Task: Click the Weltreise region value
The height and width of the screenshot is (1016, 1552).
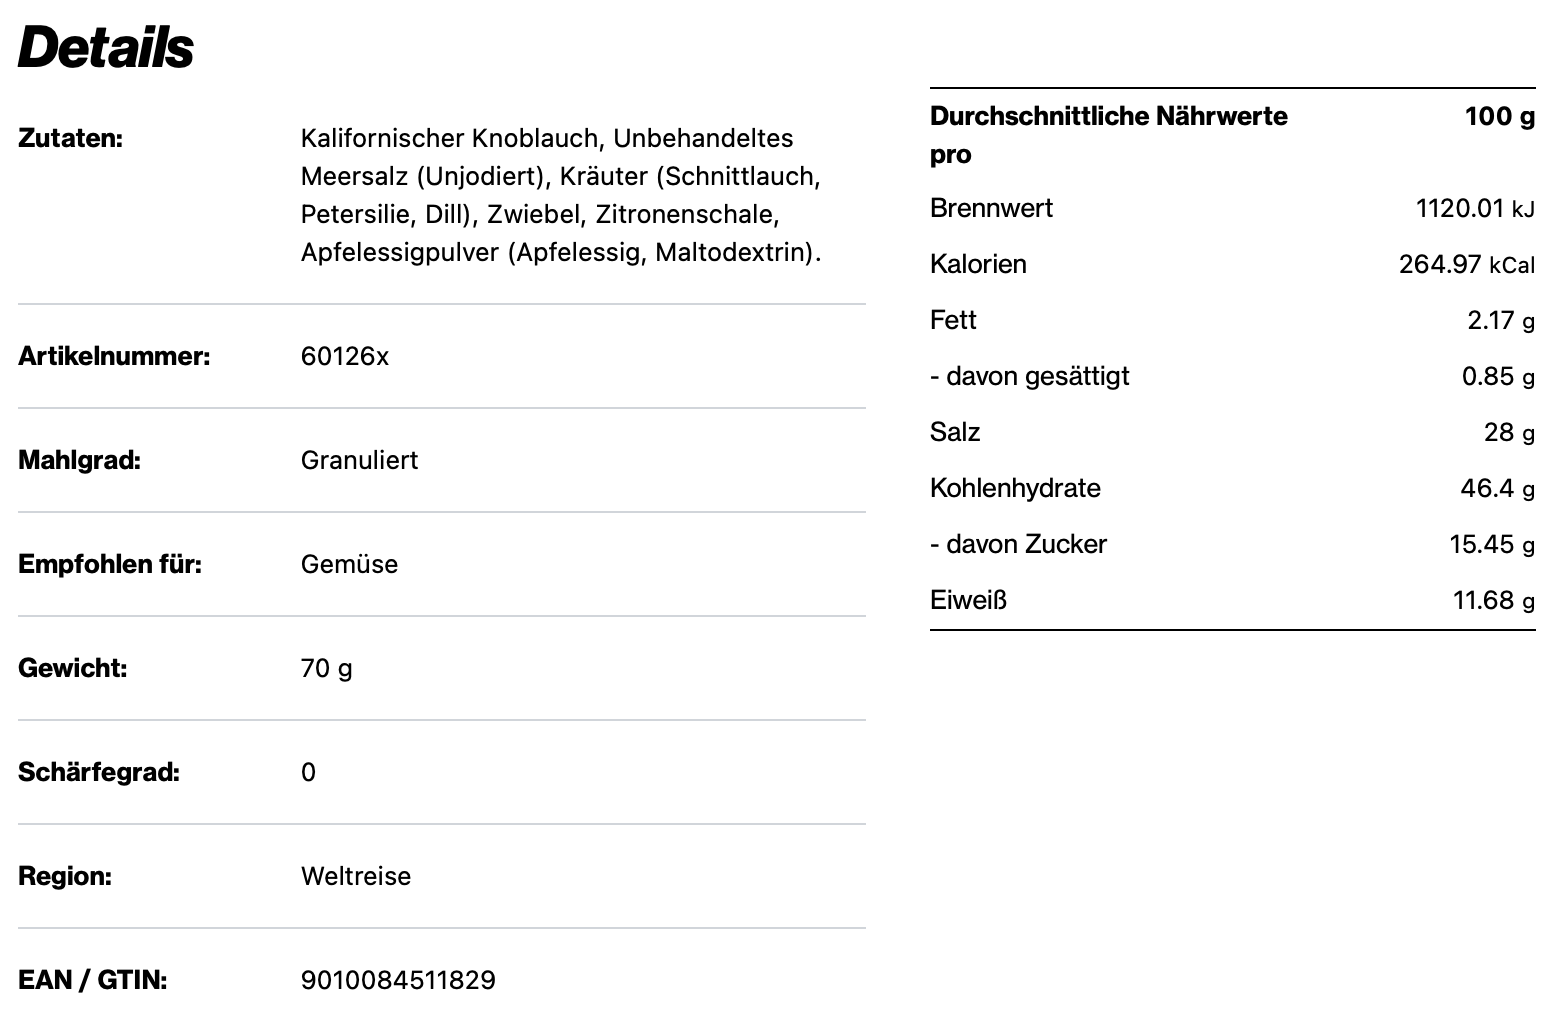Action: pyautogui.click(x=355, y=876)
